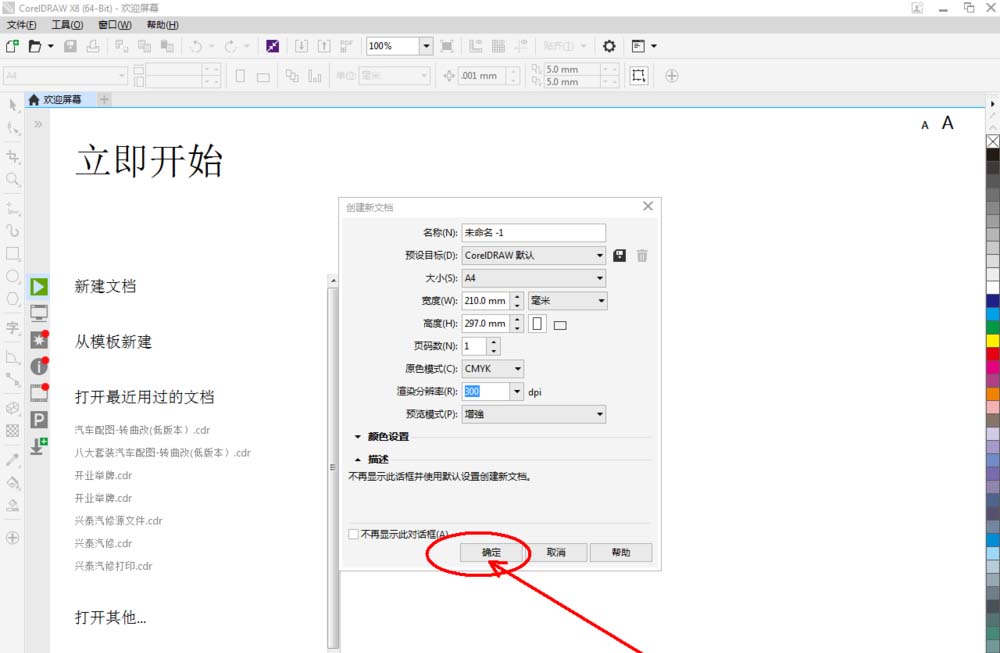Click the New Document link on the welcome screen
This screenshot has width=1000, height=653.
pos(105,286)
